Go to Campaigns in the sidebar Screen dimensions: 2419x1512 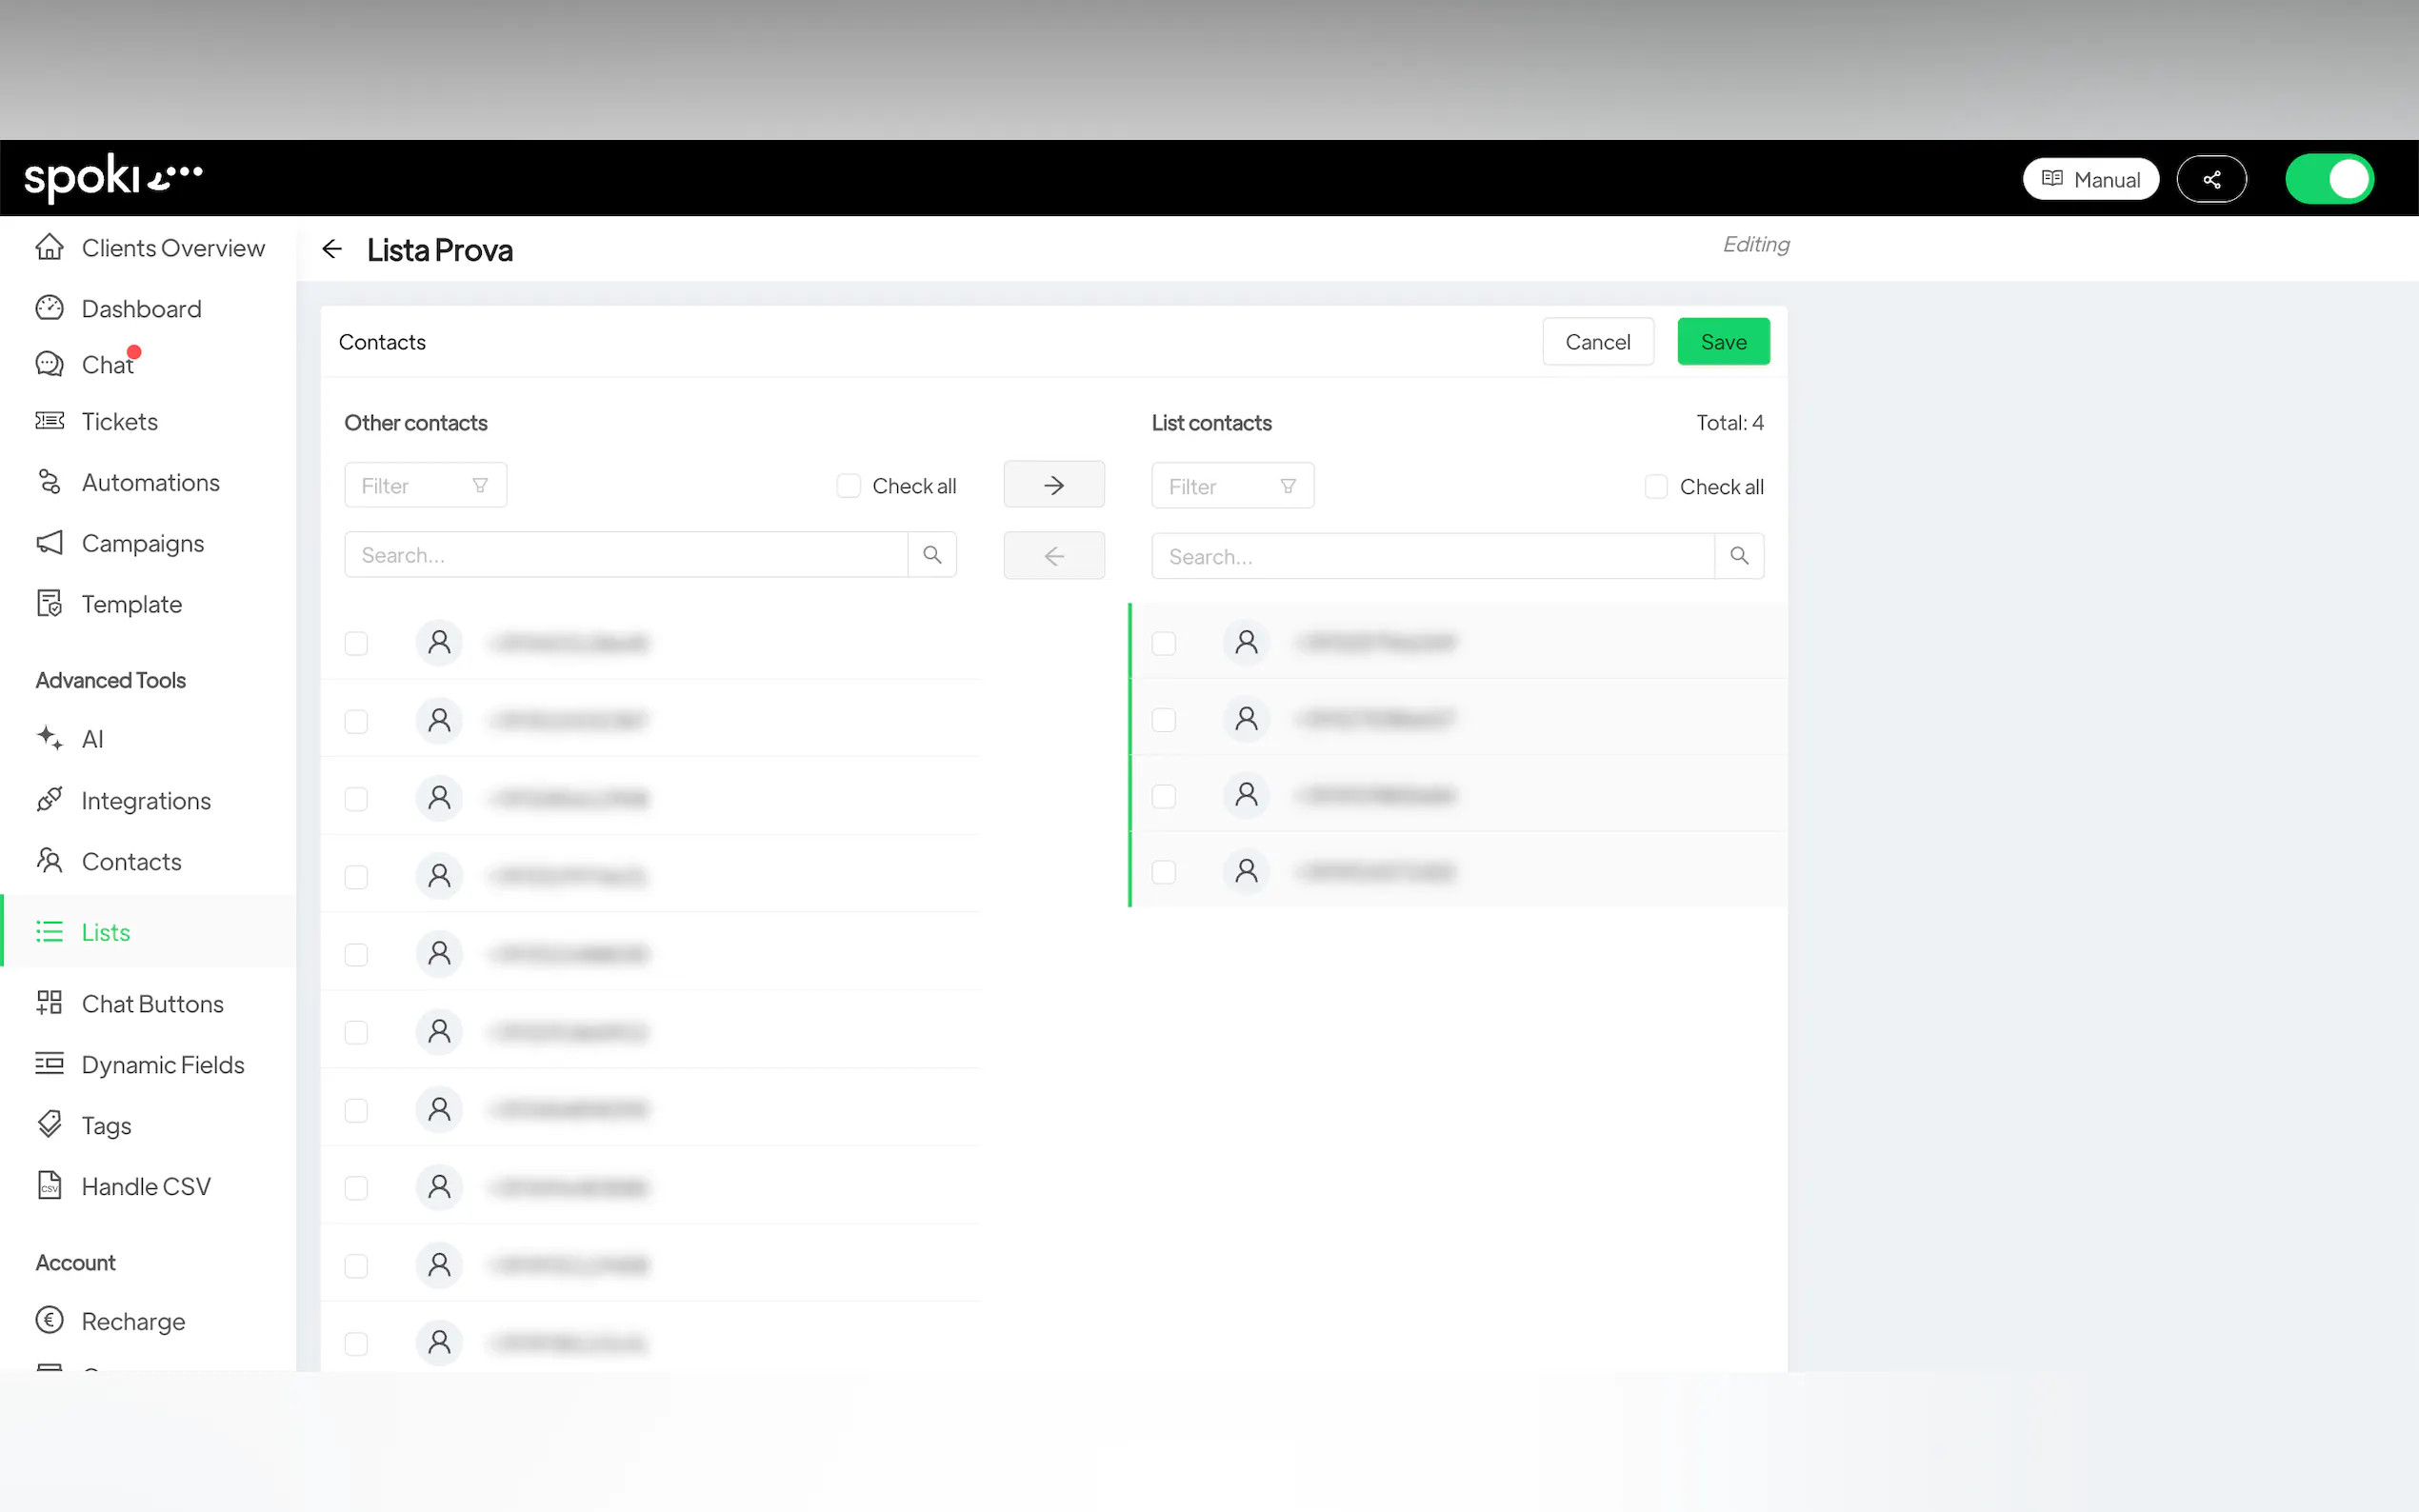point(142,543)
